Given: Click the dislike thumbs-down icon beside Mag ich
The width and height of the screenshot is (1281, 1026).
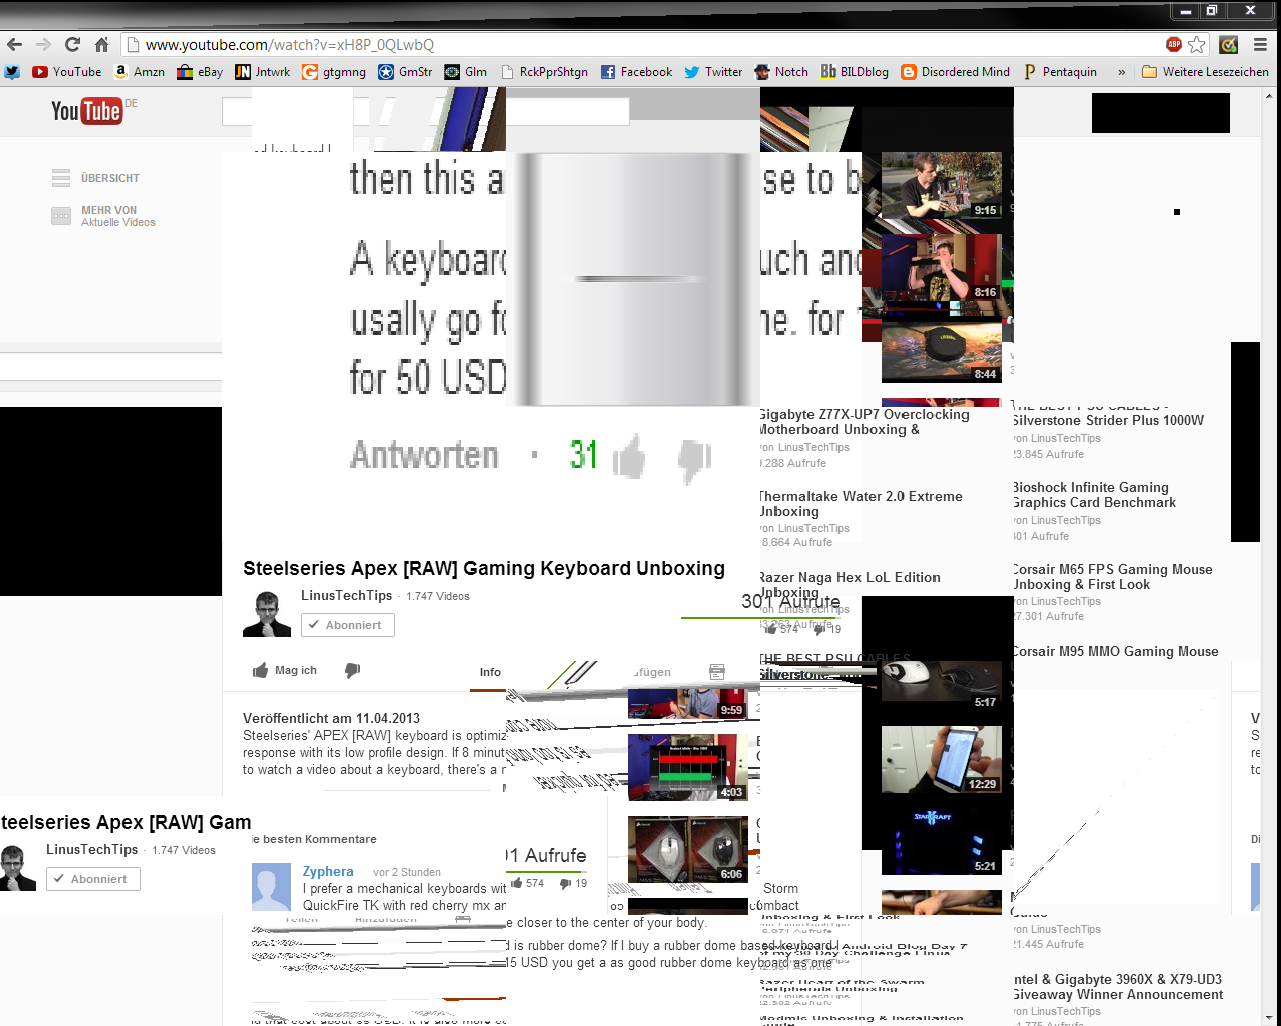Looking at the screenshot, I should click(352, 670).
